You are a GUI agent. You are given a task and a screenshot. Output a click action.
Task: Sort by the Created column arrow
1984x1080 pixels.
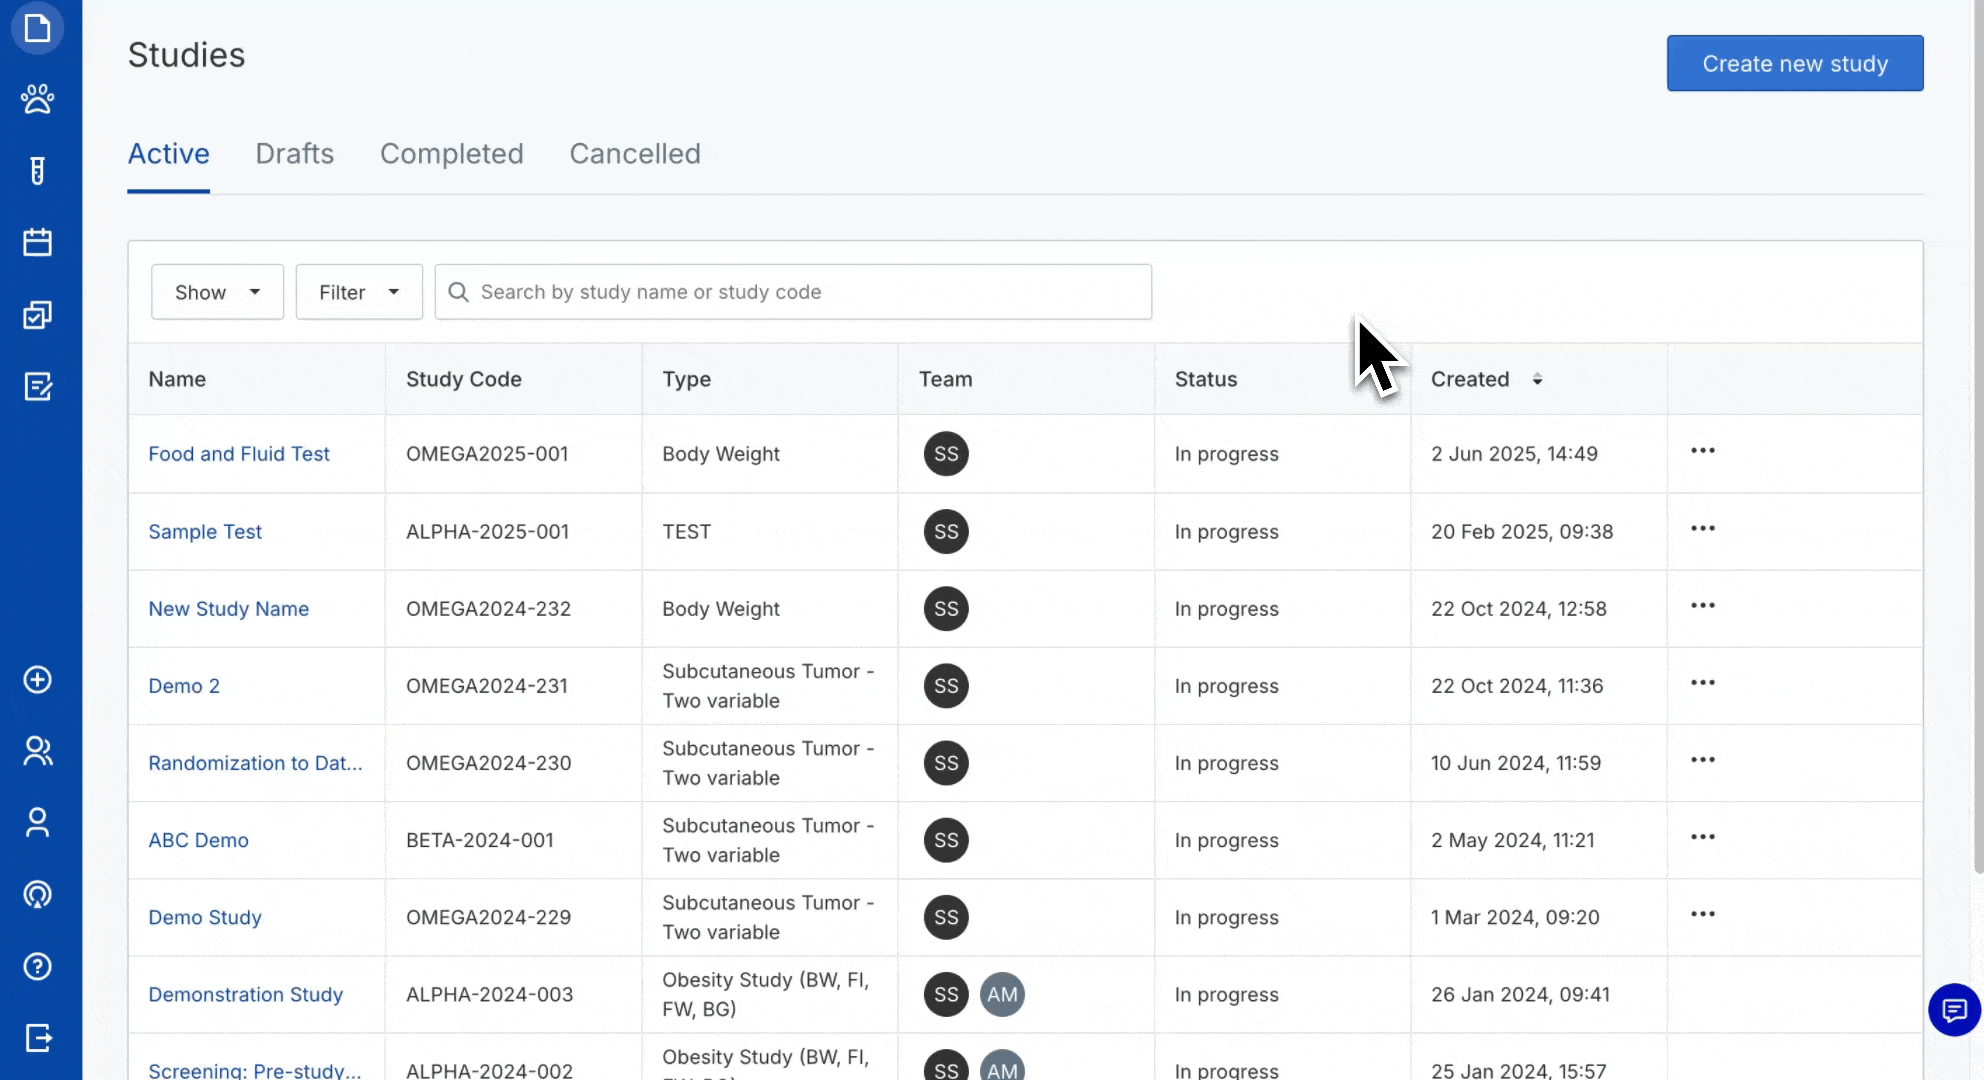coord(1537,379)
